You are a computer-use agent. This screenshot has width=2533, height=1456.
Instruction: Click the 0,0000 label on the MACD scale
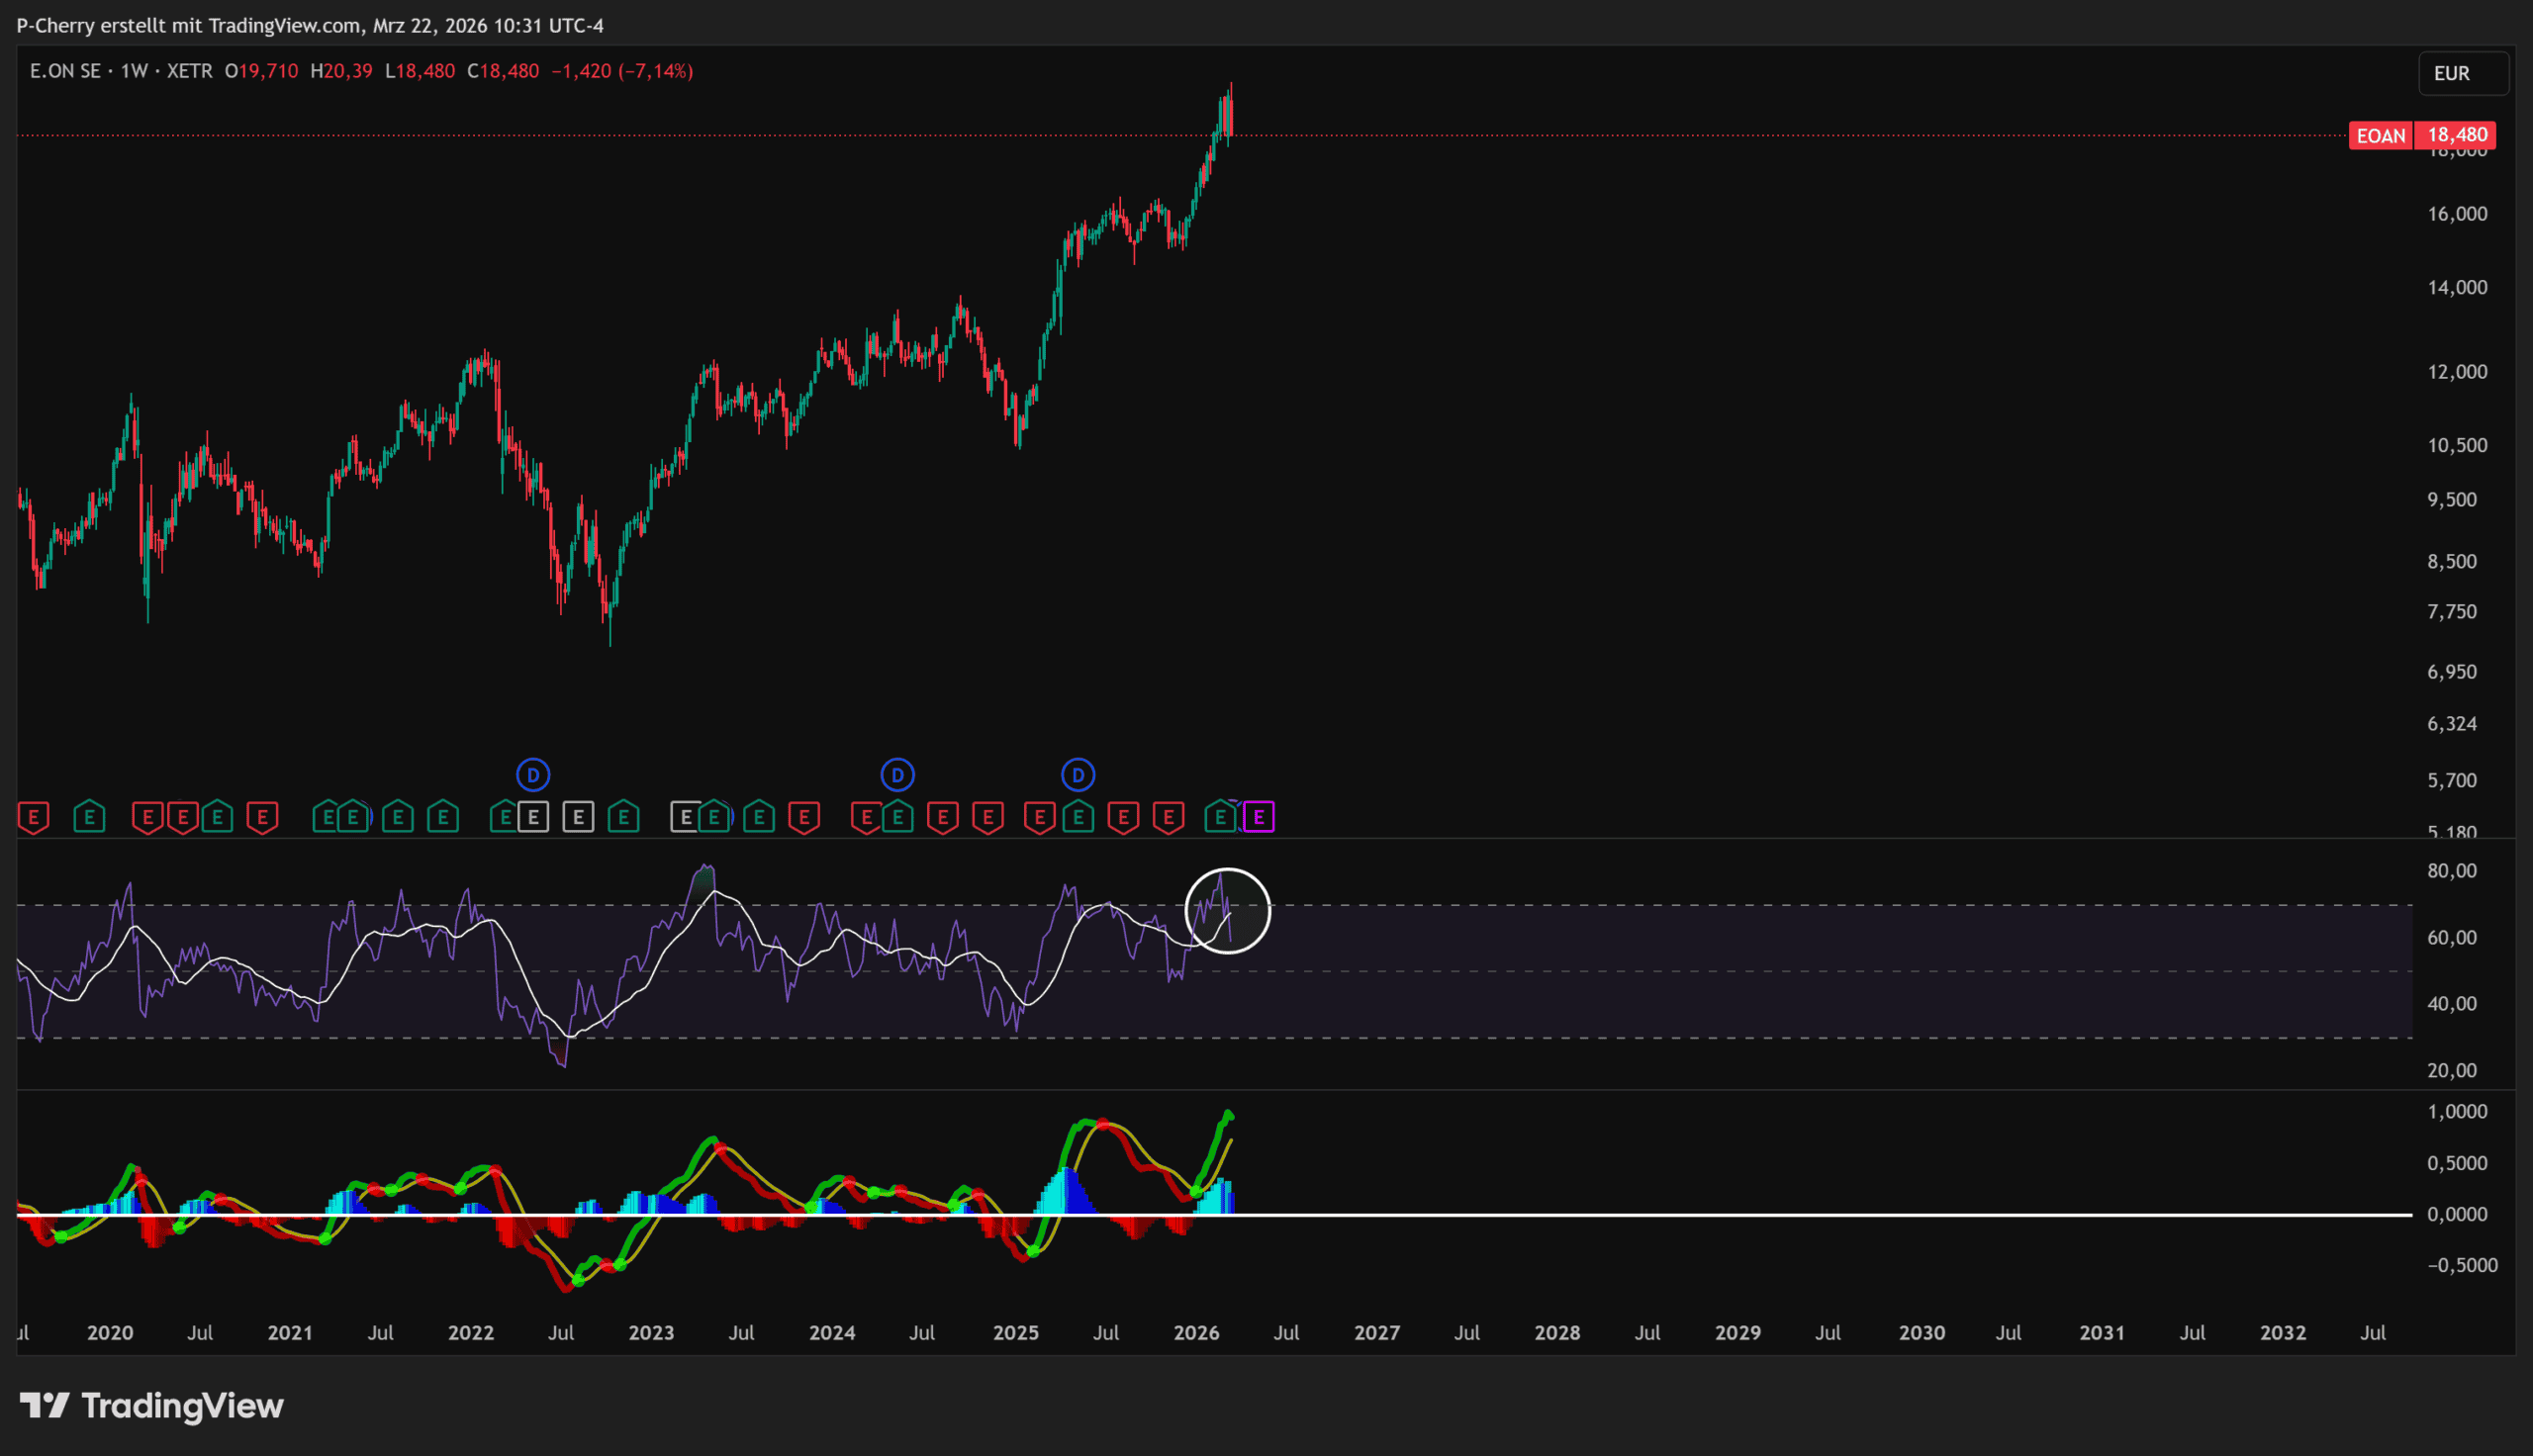click(2456, 1213)
